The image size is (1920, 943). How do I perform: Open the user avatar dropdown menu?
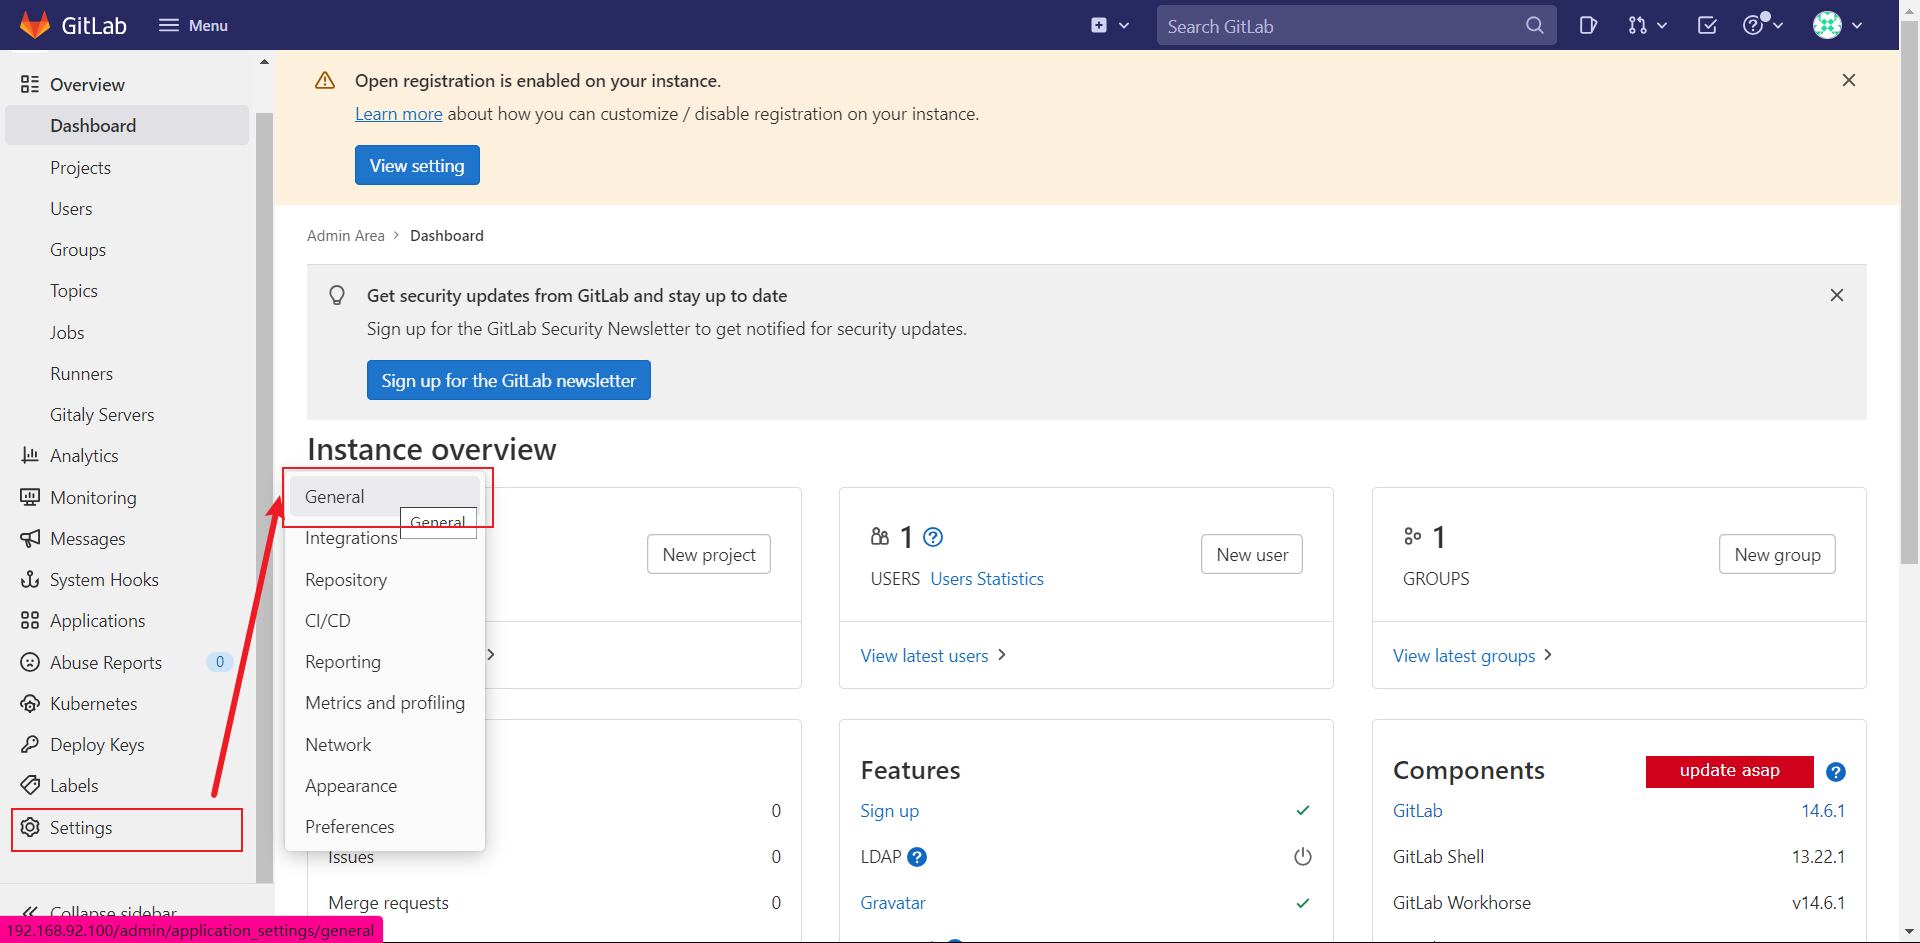point(1838,25)
